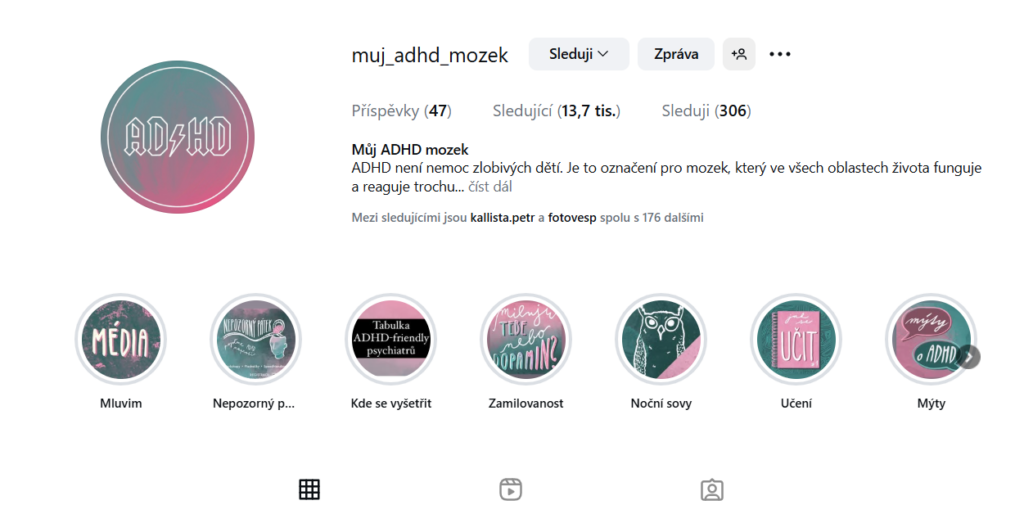The height and width of the screenshot is (505, 1024).
Task: Switch to the posts grid view tab
Action: (309, 489)
